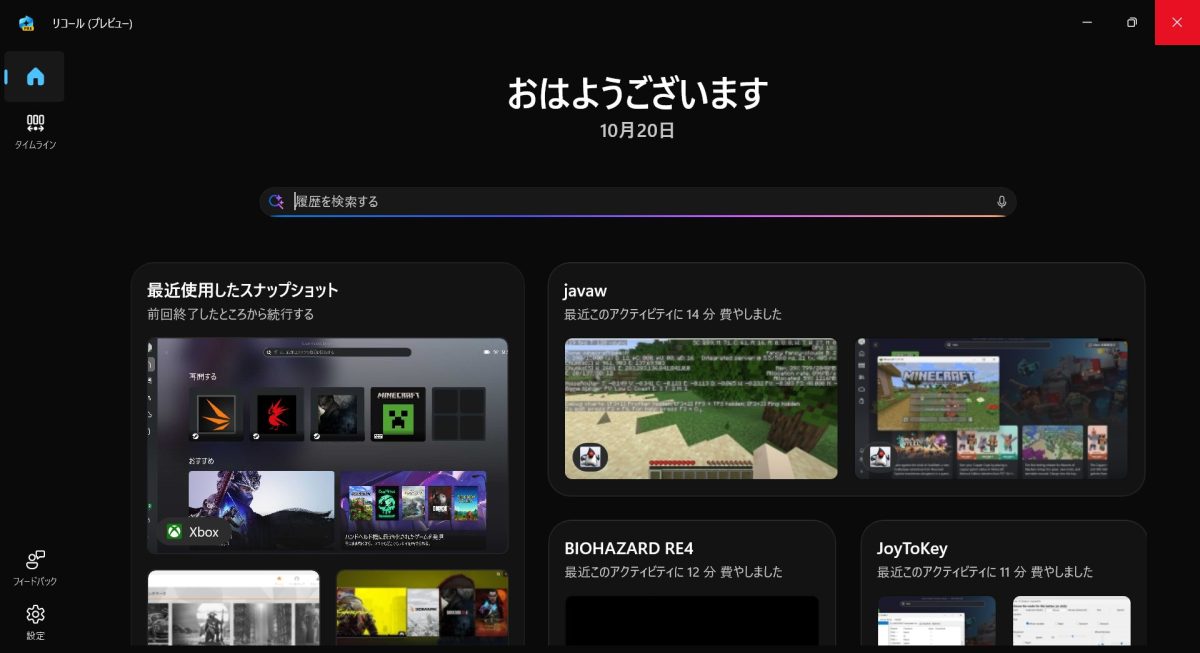Image resolution: width=1200 pixels, height=653 pixels.
Task: Open the yellow Cyberpunk store snapshot
Action: tap(422, 608)
